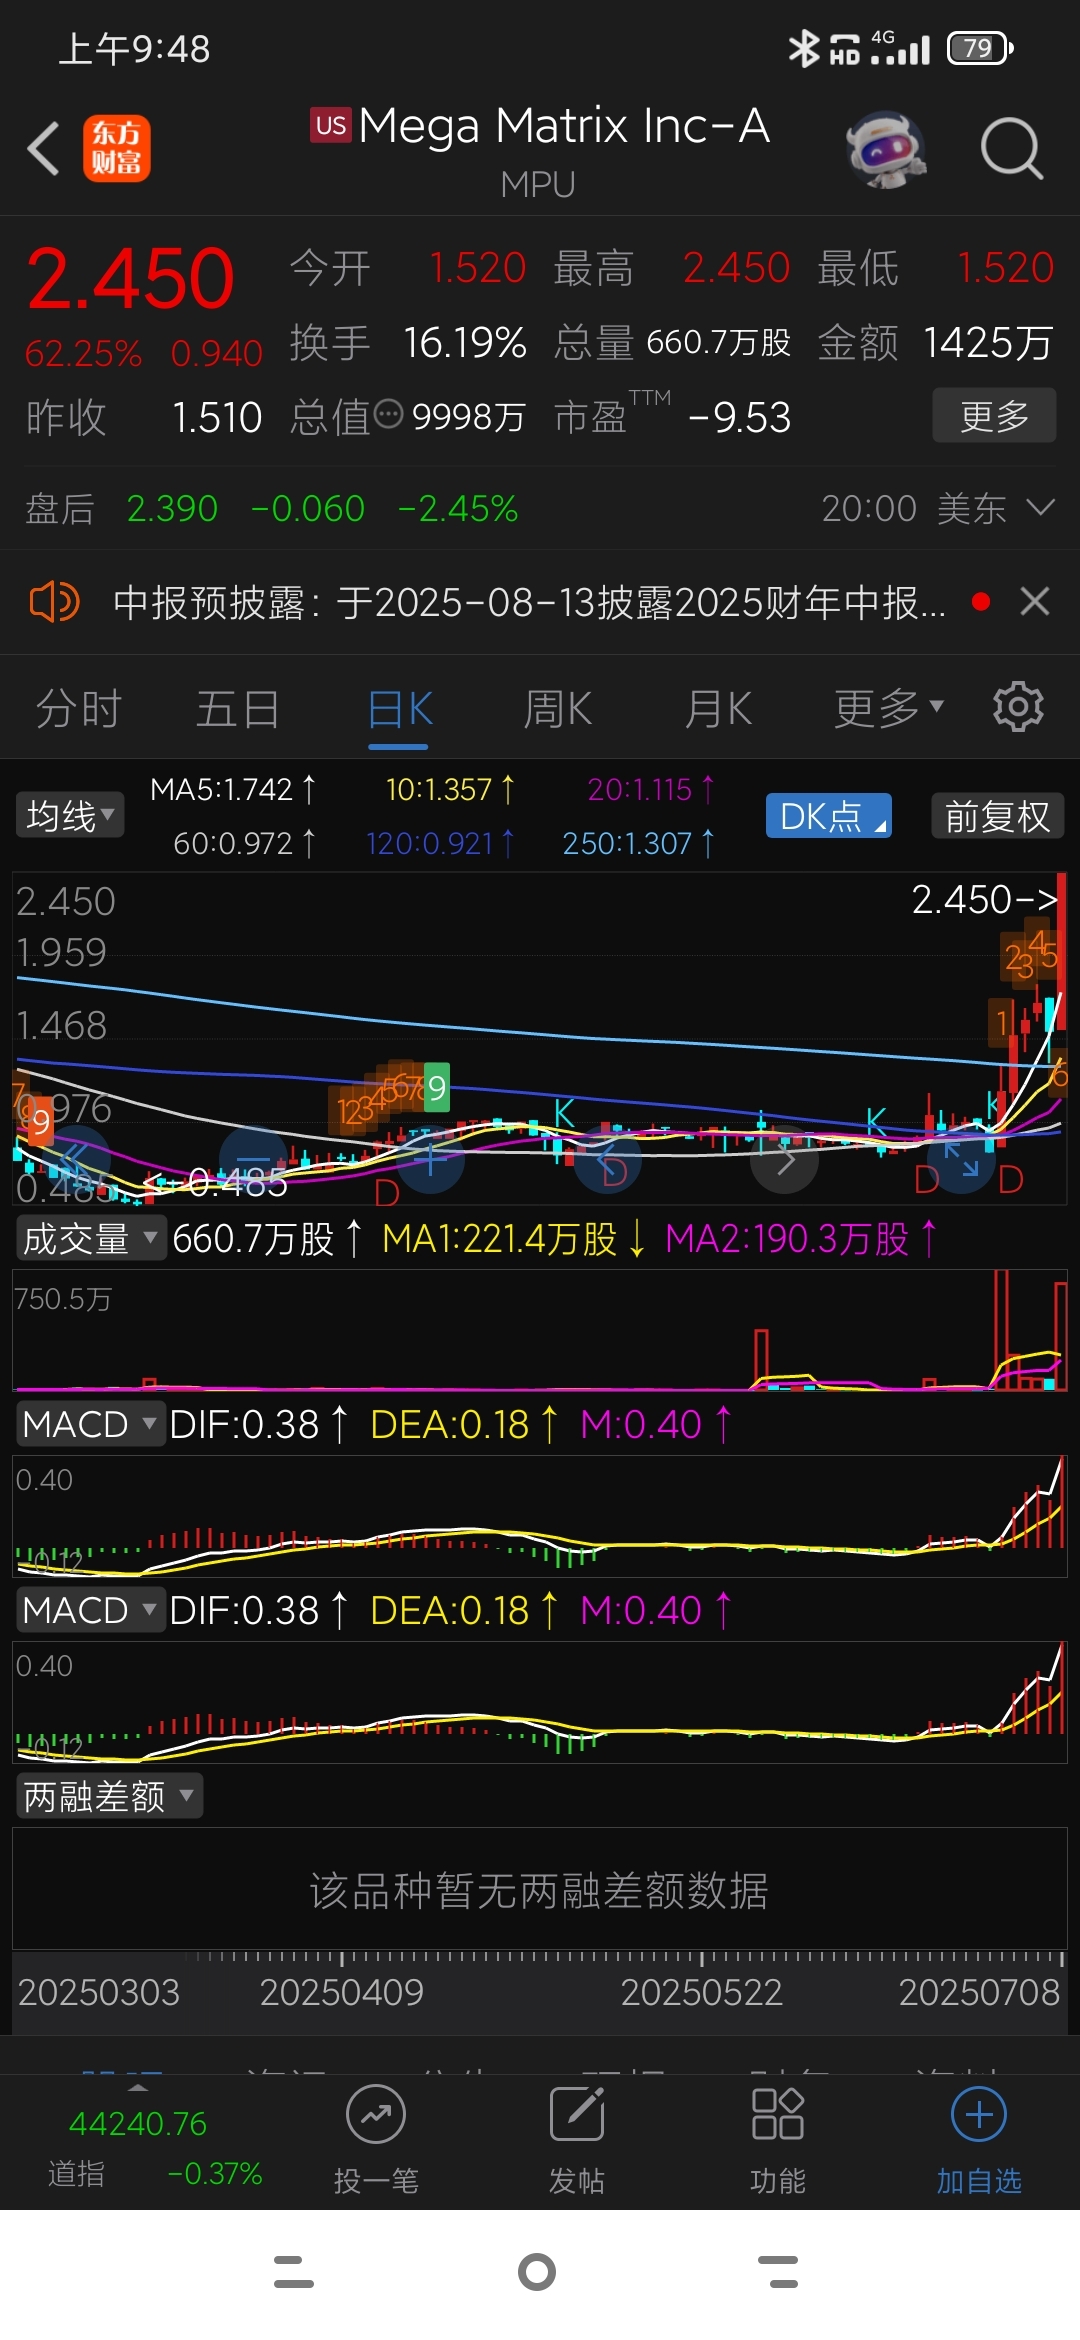Open the 均线 indicator dropdown
This screenshot has width=1080, height=2340.
point(69,815)
